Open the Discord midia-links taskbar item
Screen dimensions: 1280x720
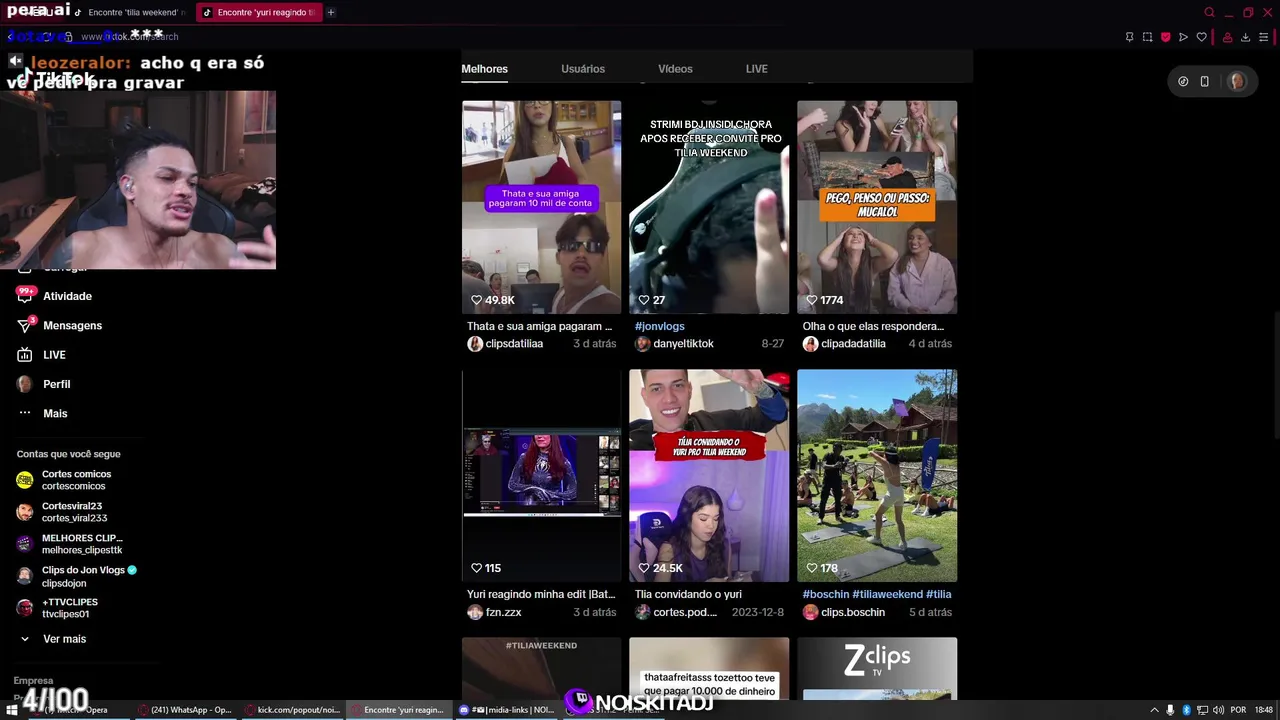tap(507, 710)
